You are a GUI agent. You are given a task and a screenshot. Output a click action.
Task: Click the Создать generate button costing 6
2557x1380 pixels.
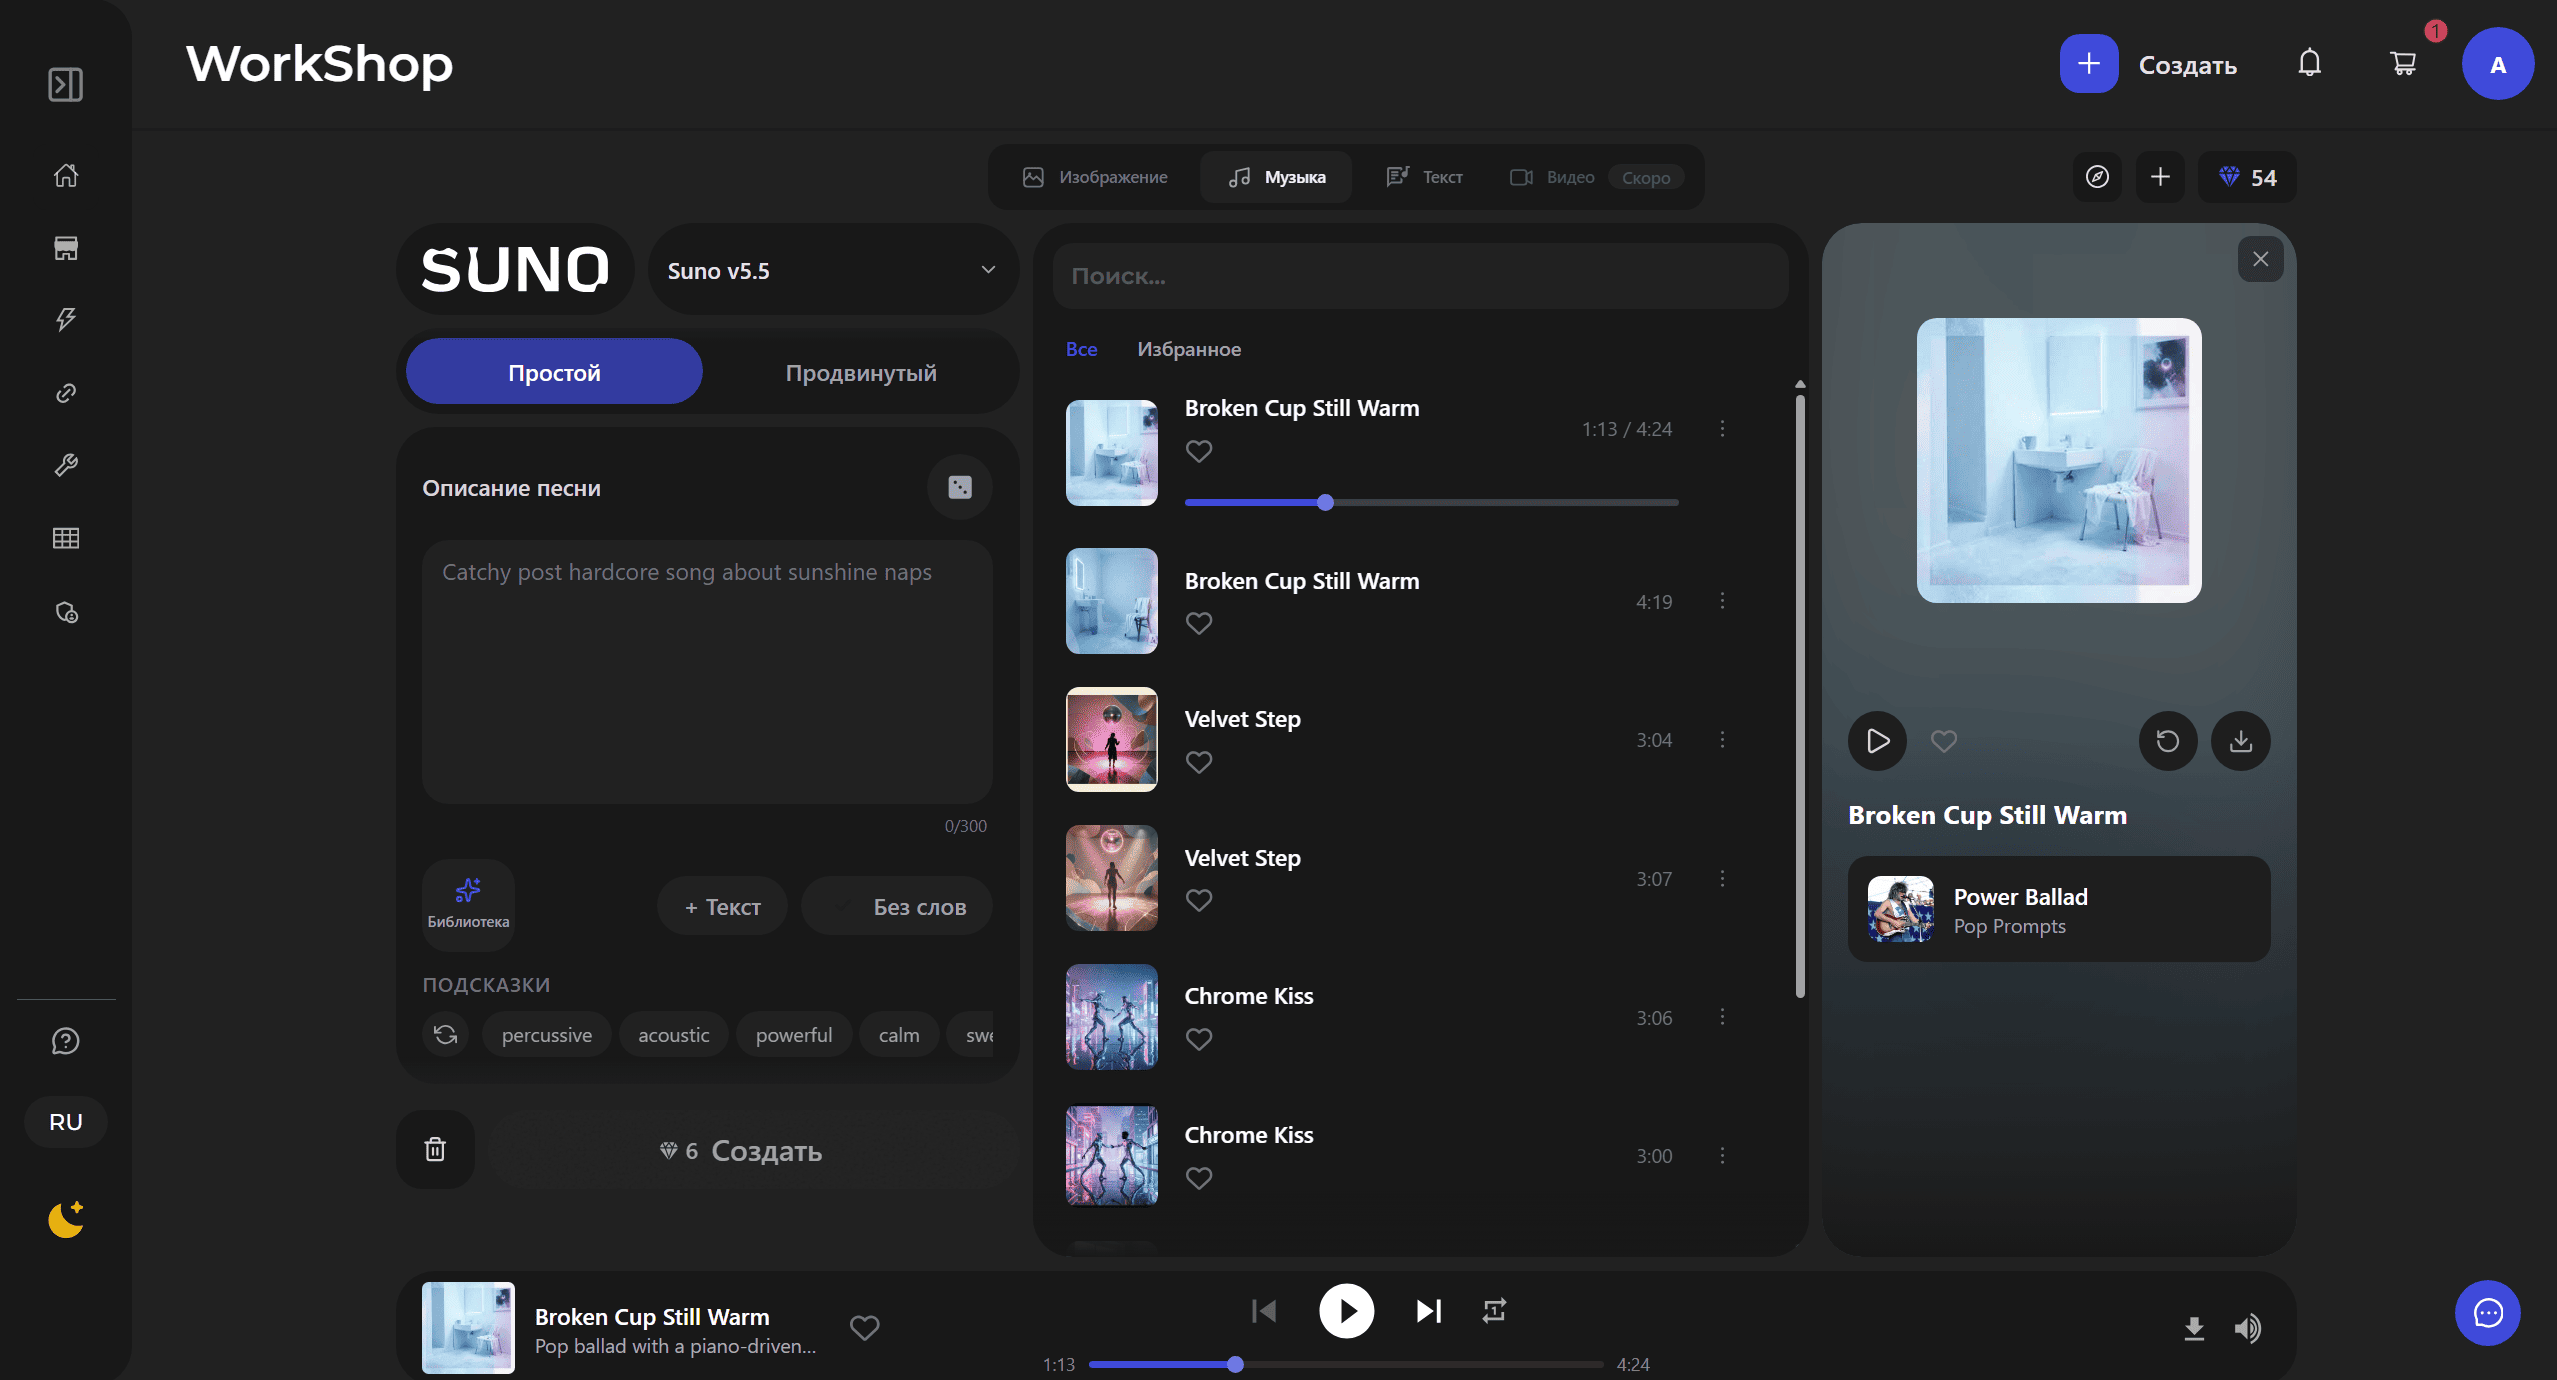coord(752,1150)
